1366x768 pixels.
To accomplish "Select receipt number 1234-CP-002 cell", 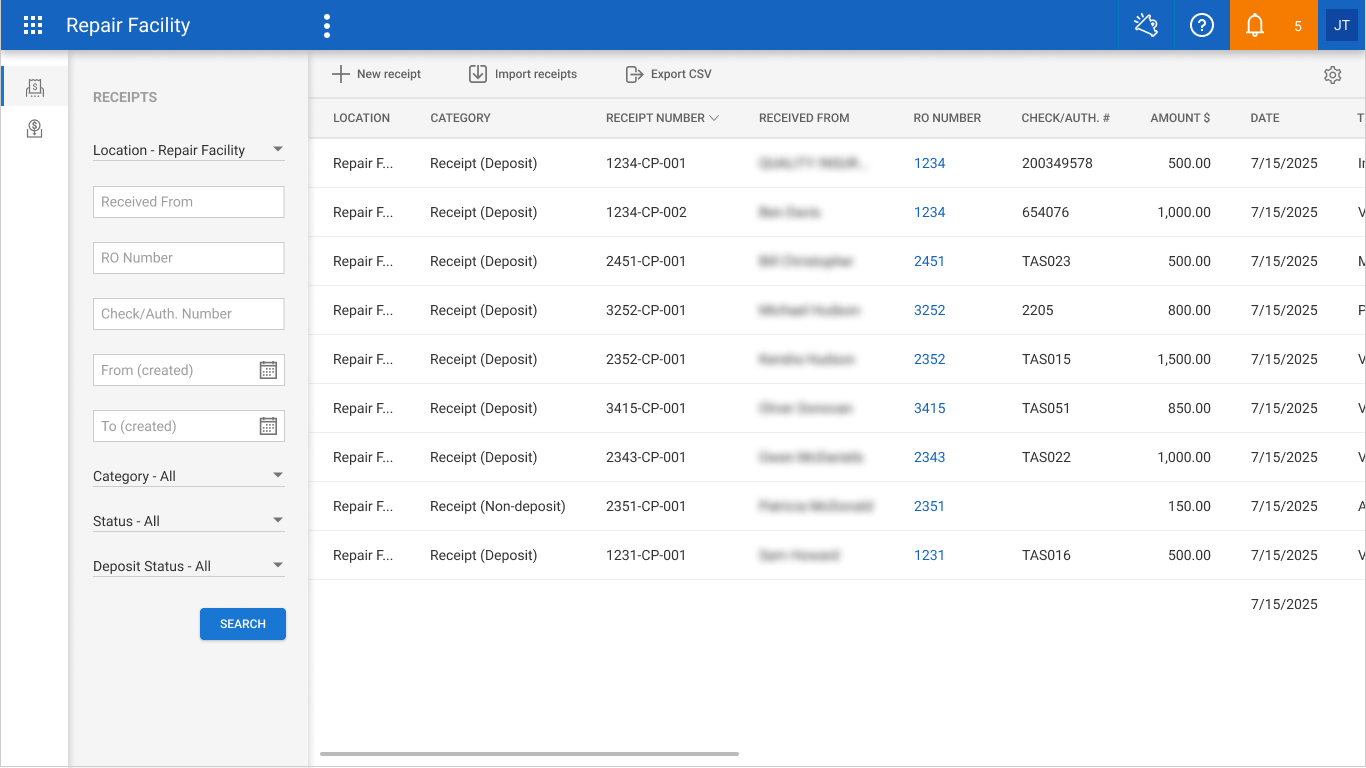I will (646, 212).
